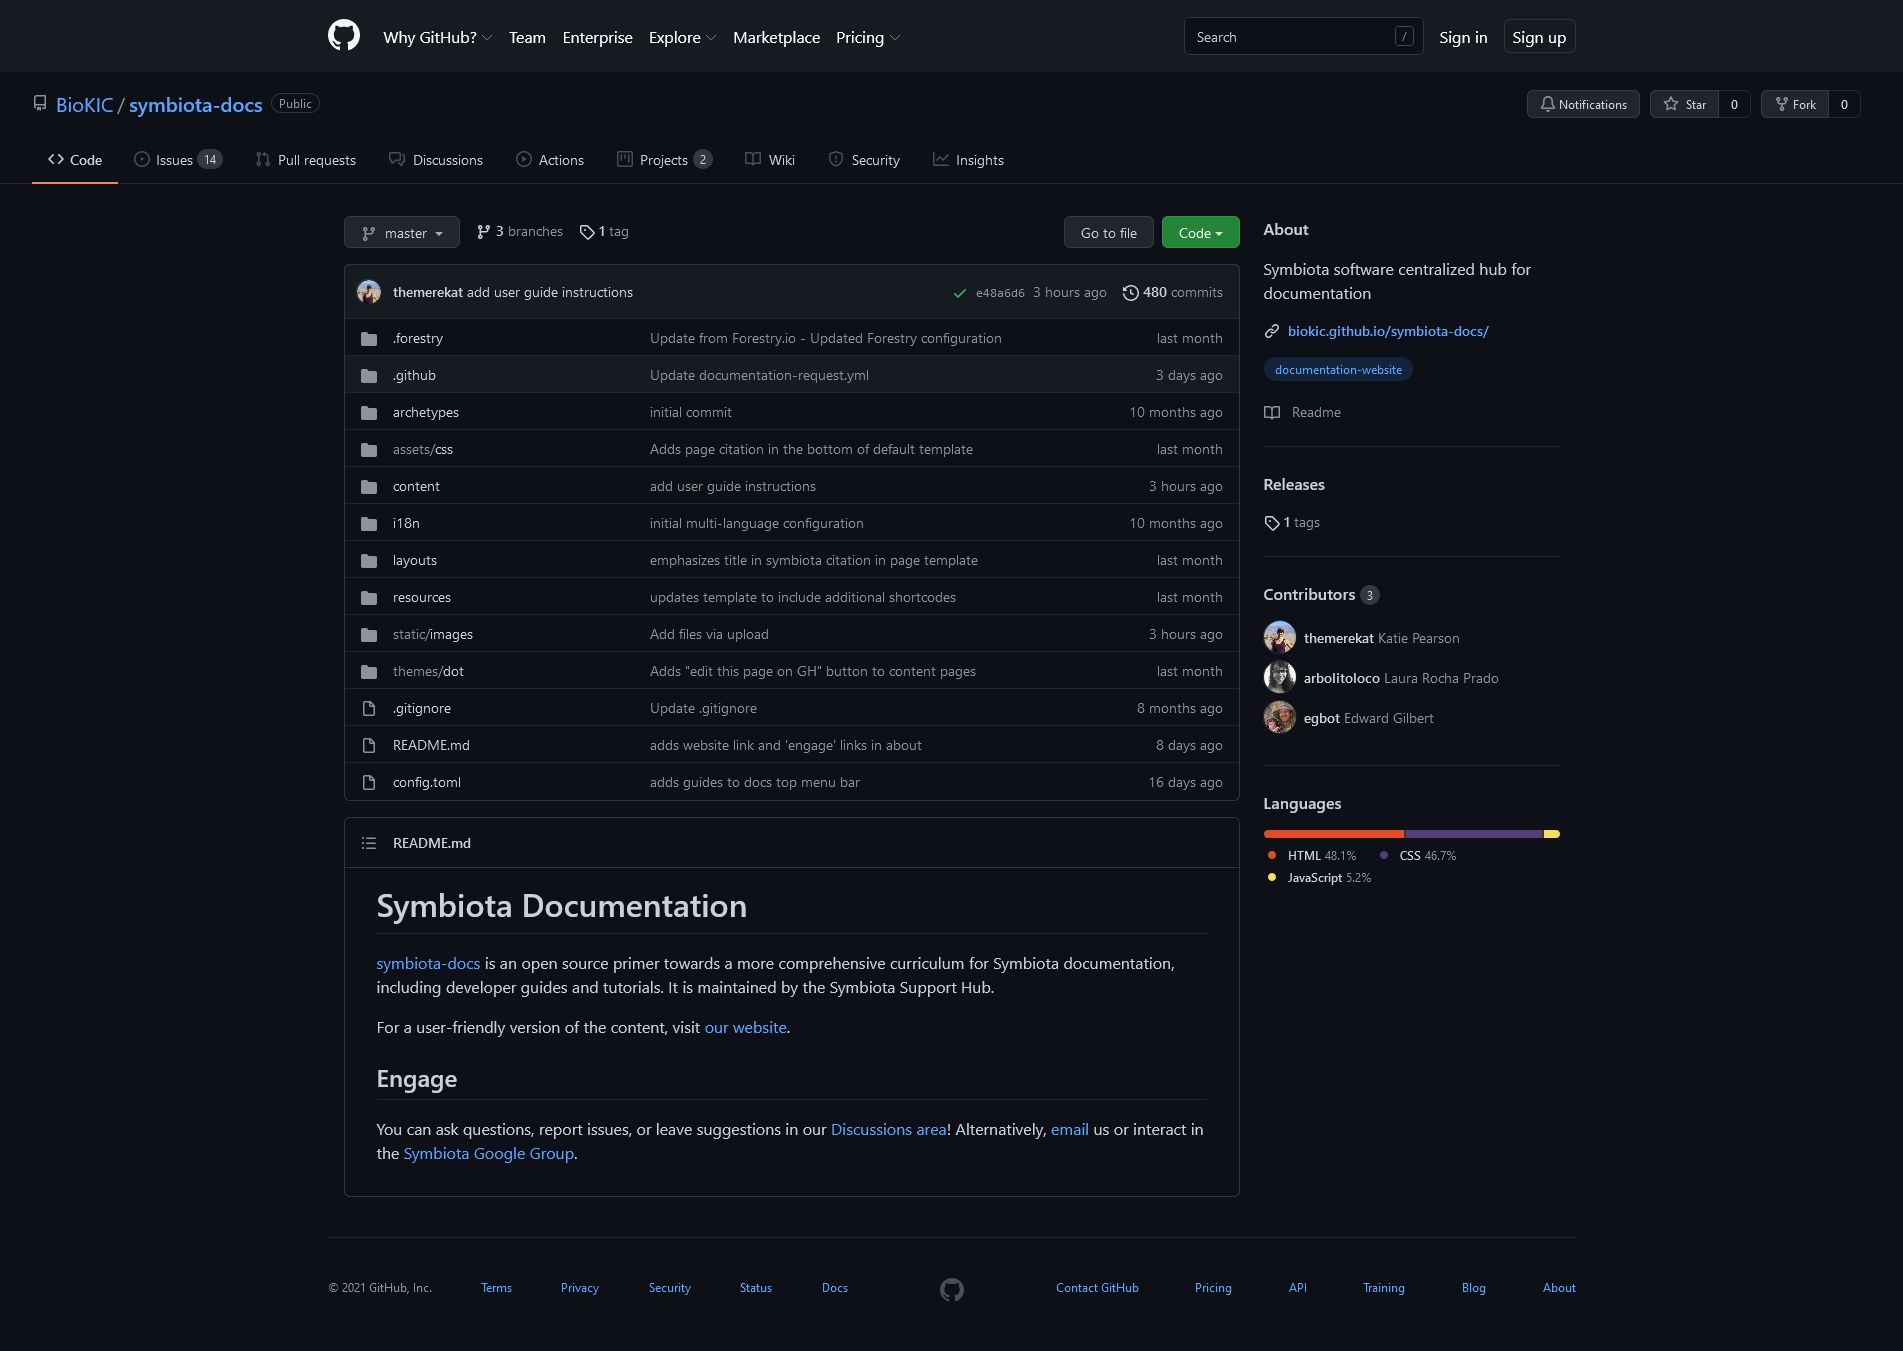
Task: Click the link icon beside the website URL
Action: click(1272, 331)
